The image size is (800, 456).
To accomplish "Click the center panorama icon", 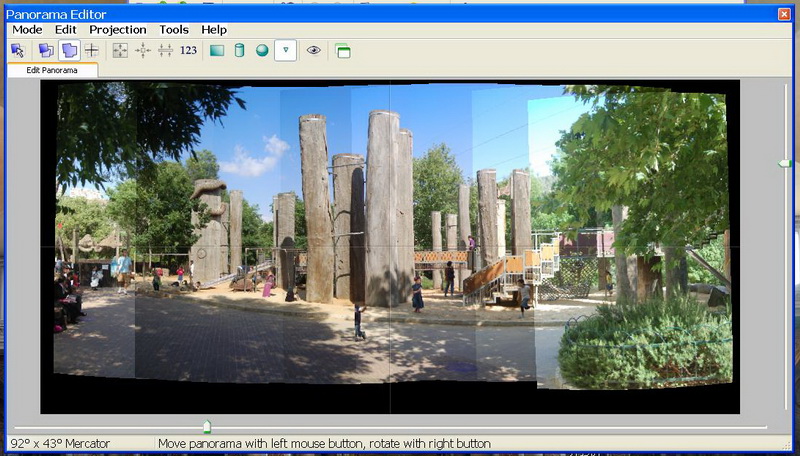I will click(x=143, y=50).
